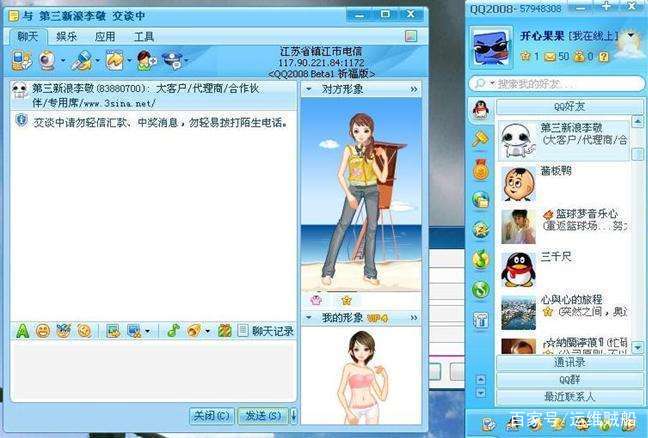Select the penguin QQ friends side tab
Screen dimensions: 648x438
coord(481,110)
